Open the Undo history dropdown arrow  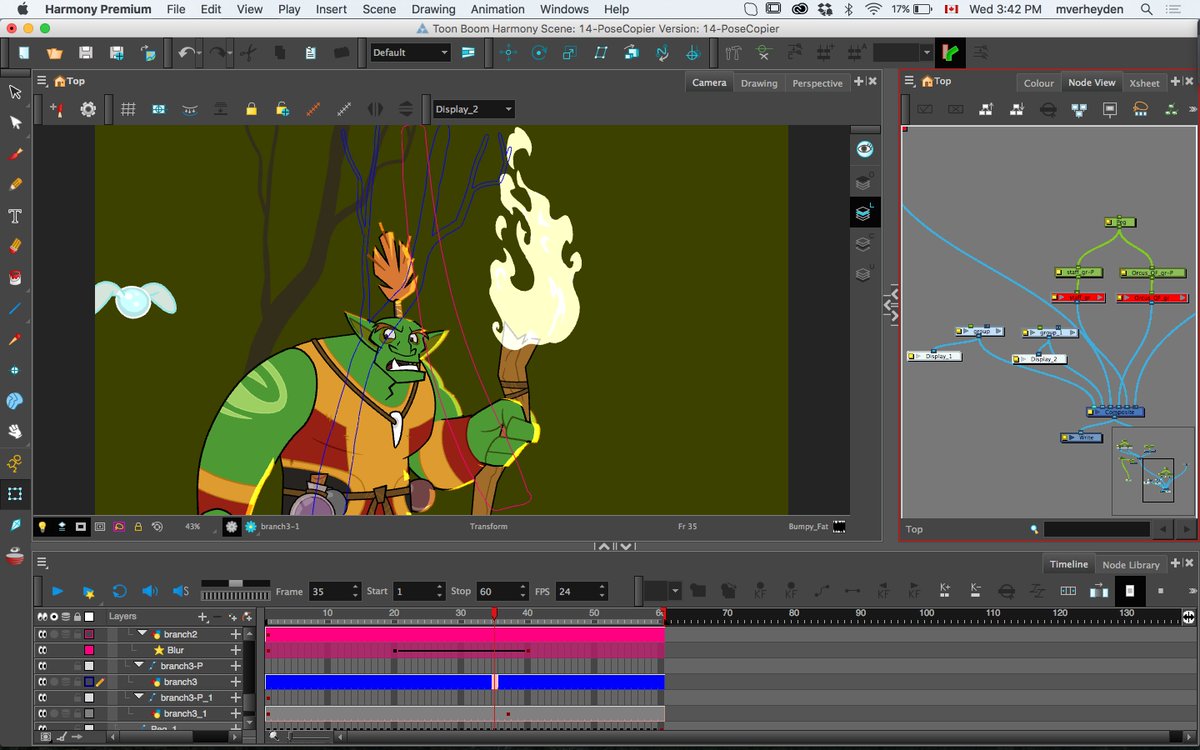click(x=200, y=52)
